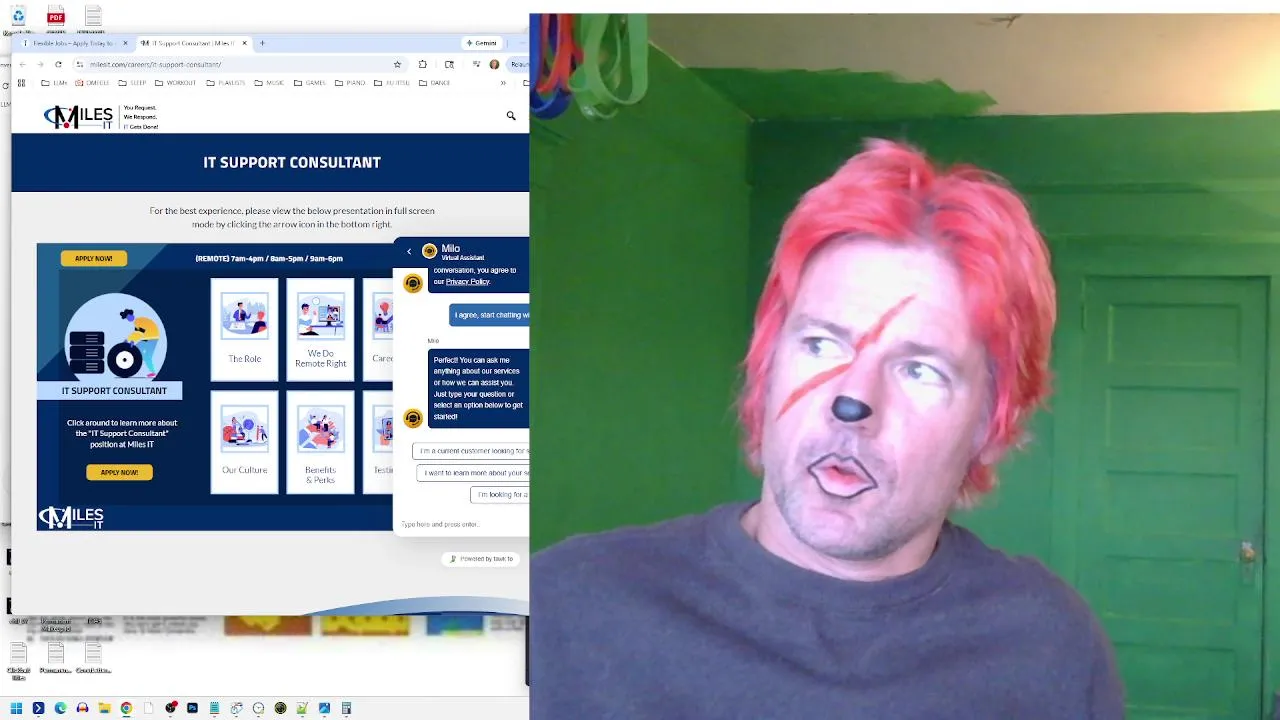Go forward in browser history

coord(40,64)
